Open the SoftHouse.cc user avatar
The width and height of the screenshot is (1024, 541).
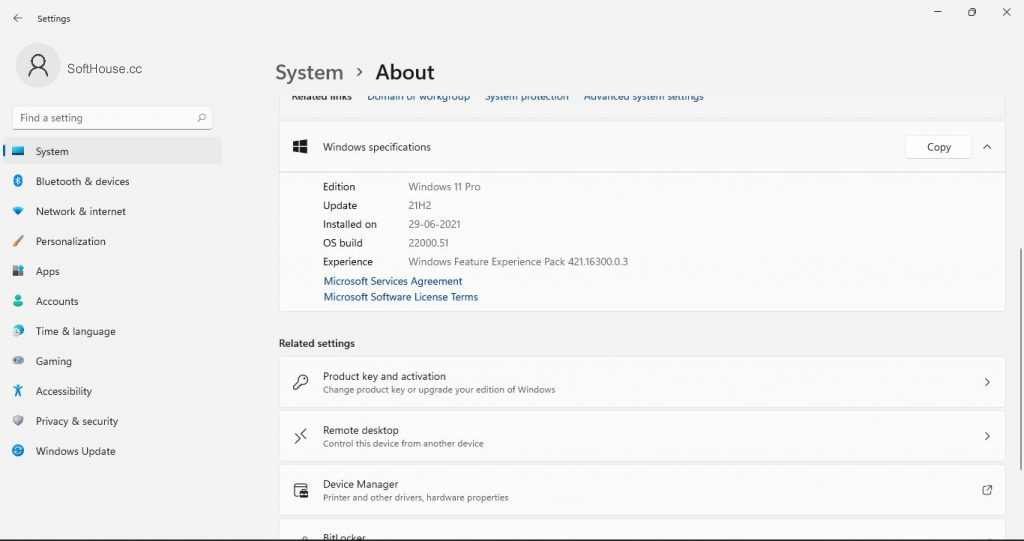tap(38, 65)
